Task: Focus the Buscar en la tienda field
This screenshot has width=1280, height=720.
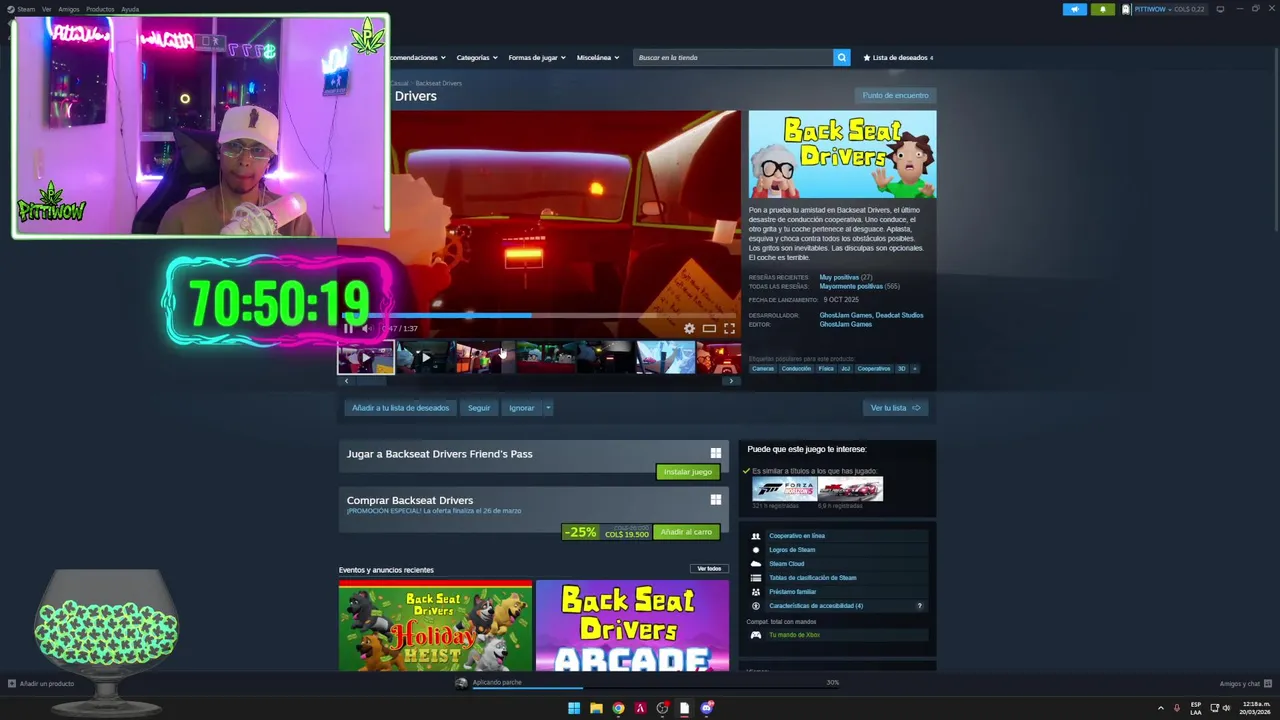Action: click(734, 58)
